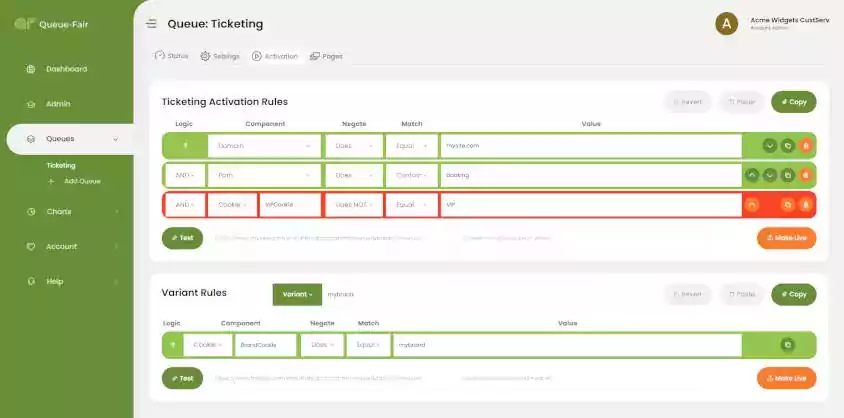Screen dimensions: 844x418
Task: Move the VIPCookie rule up with arrow icon
Action: [751, 205]
